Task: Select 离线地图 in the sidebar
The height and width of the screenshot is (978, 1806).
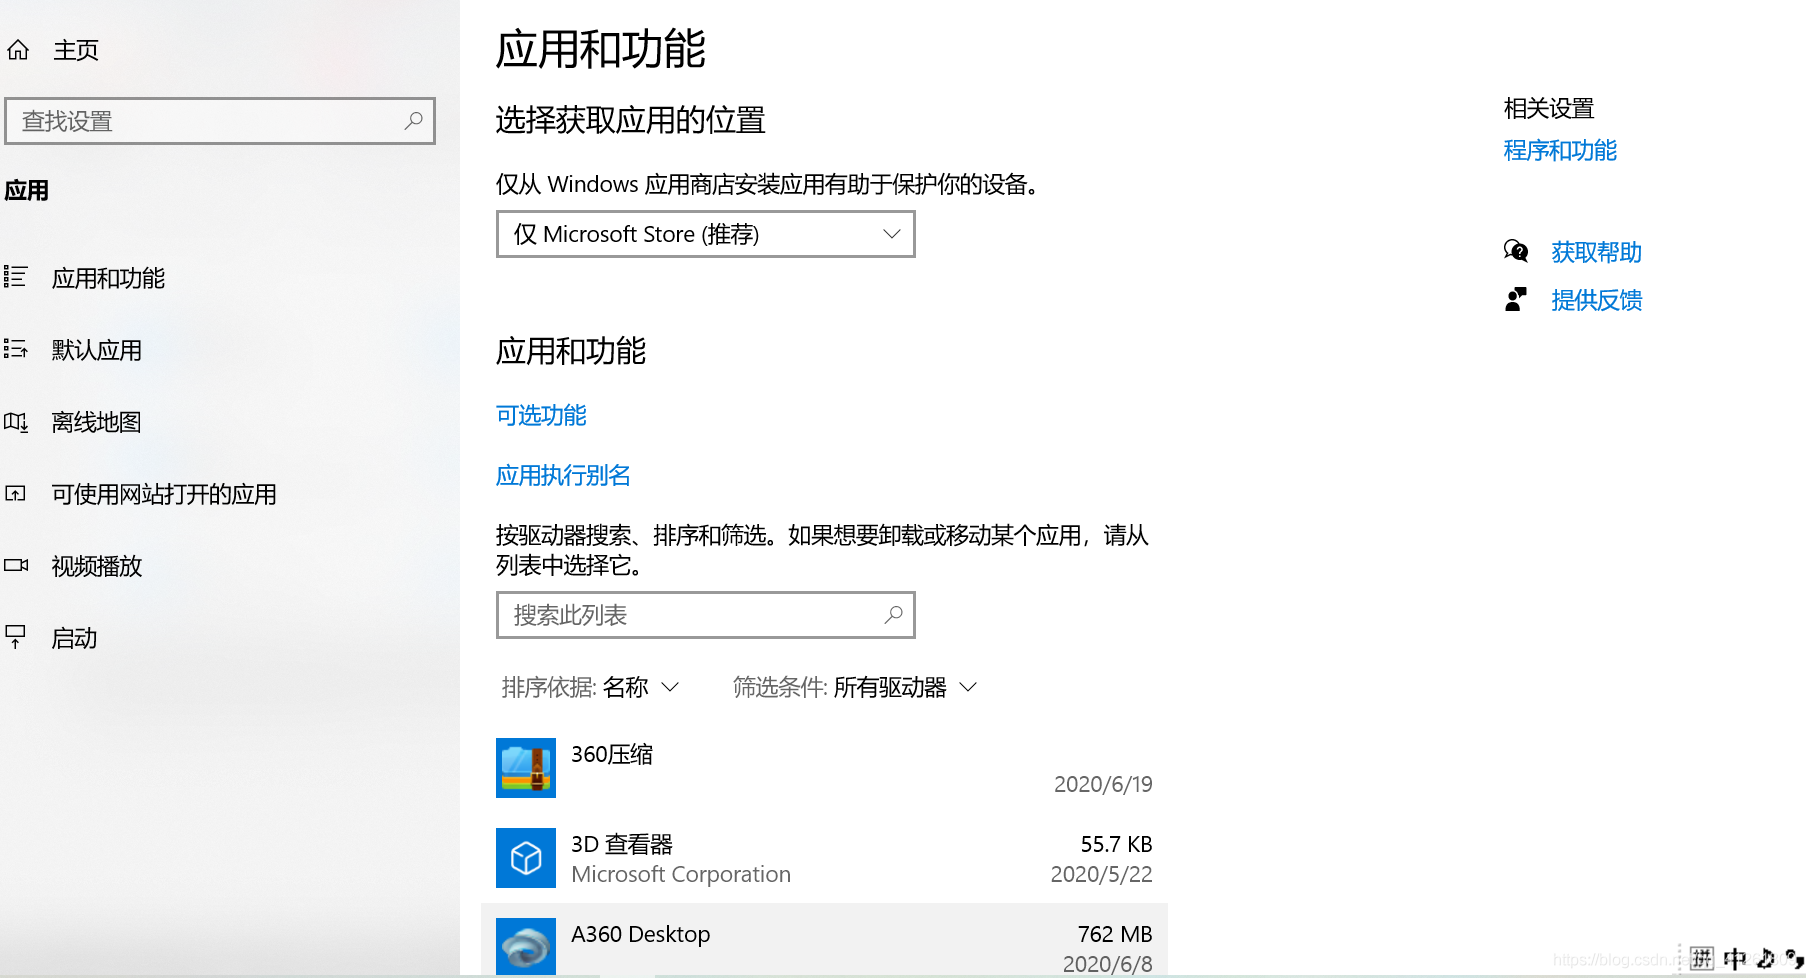Action: tap(97, 422)
